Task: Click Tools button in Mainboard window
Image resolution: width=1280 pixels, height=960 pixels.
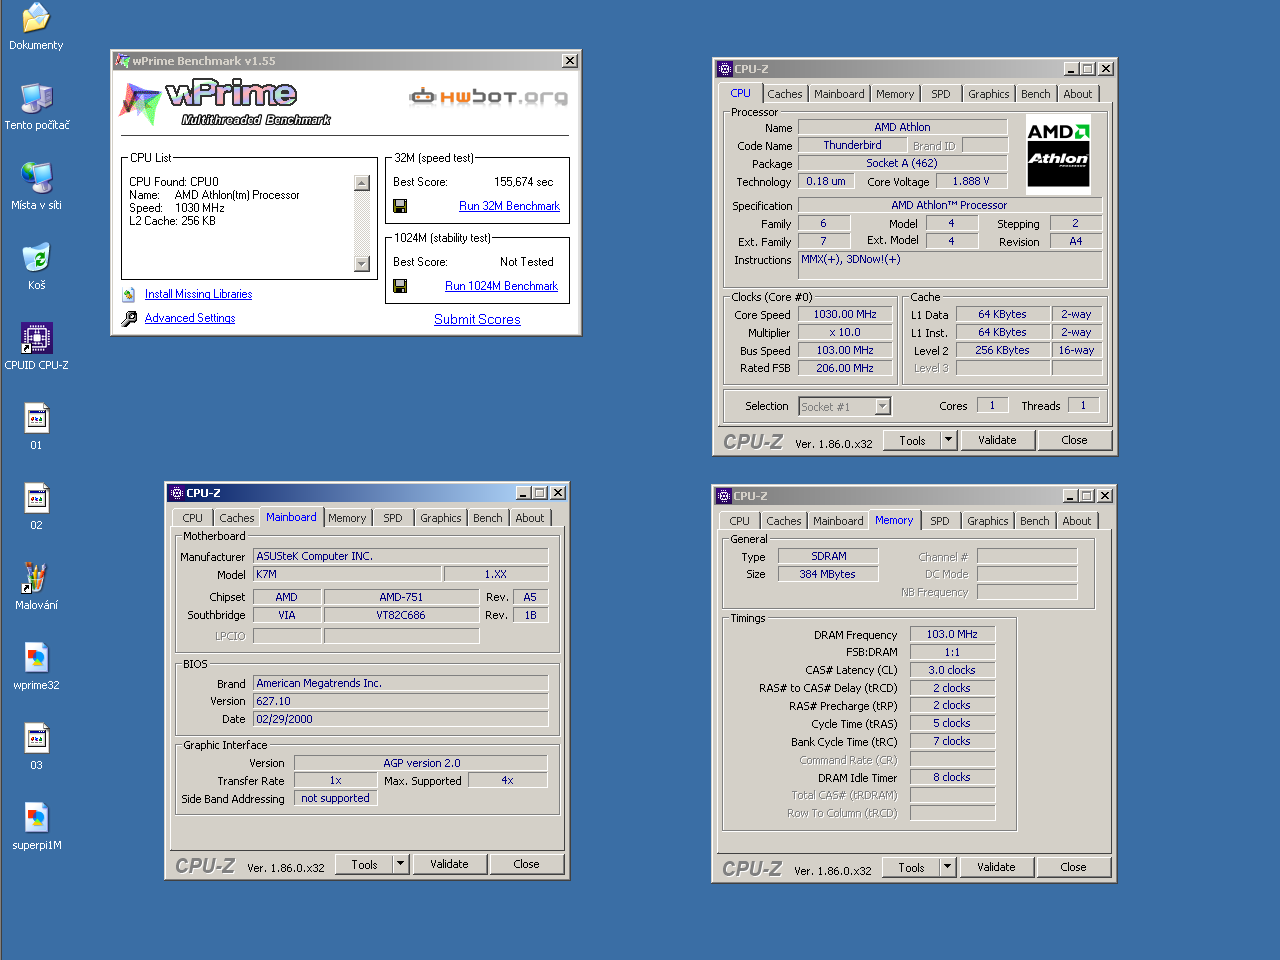Action: pos(364,864)
